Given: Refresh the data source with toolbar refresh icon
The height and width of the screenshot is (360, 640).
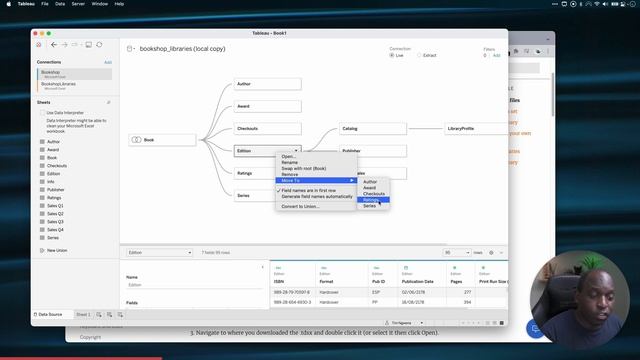Looking at the screenshot, I should coord(99,44).
